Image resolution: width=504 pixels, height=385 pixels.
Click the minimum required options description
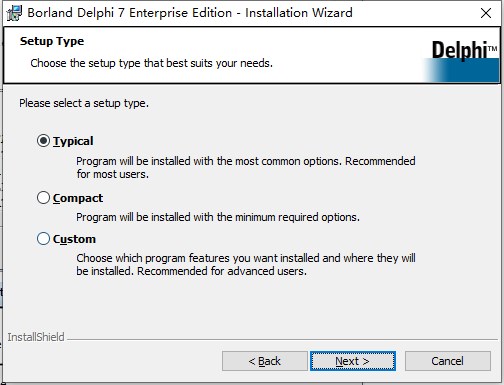[x=218, y=217]
